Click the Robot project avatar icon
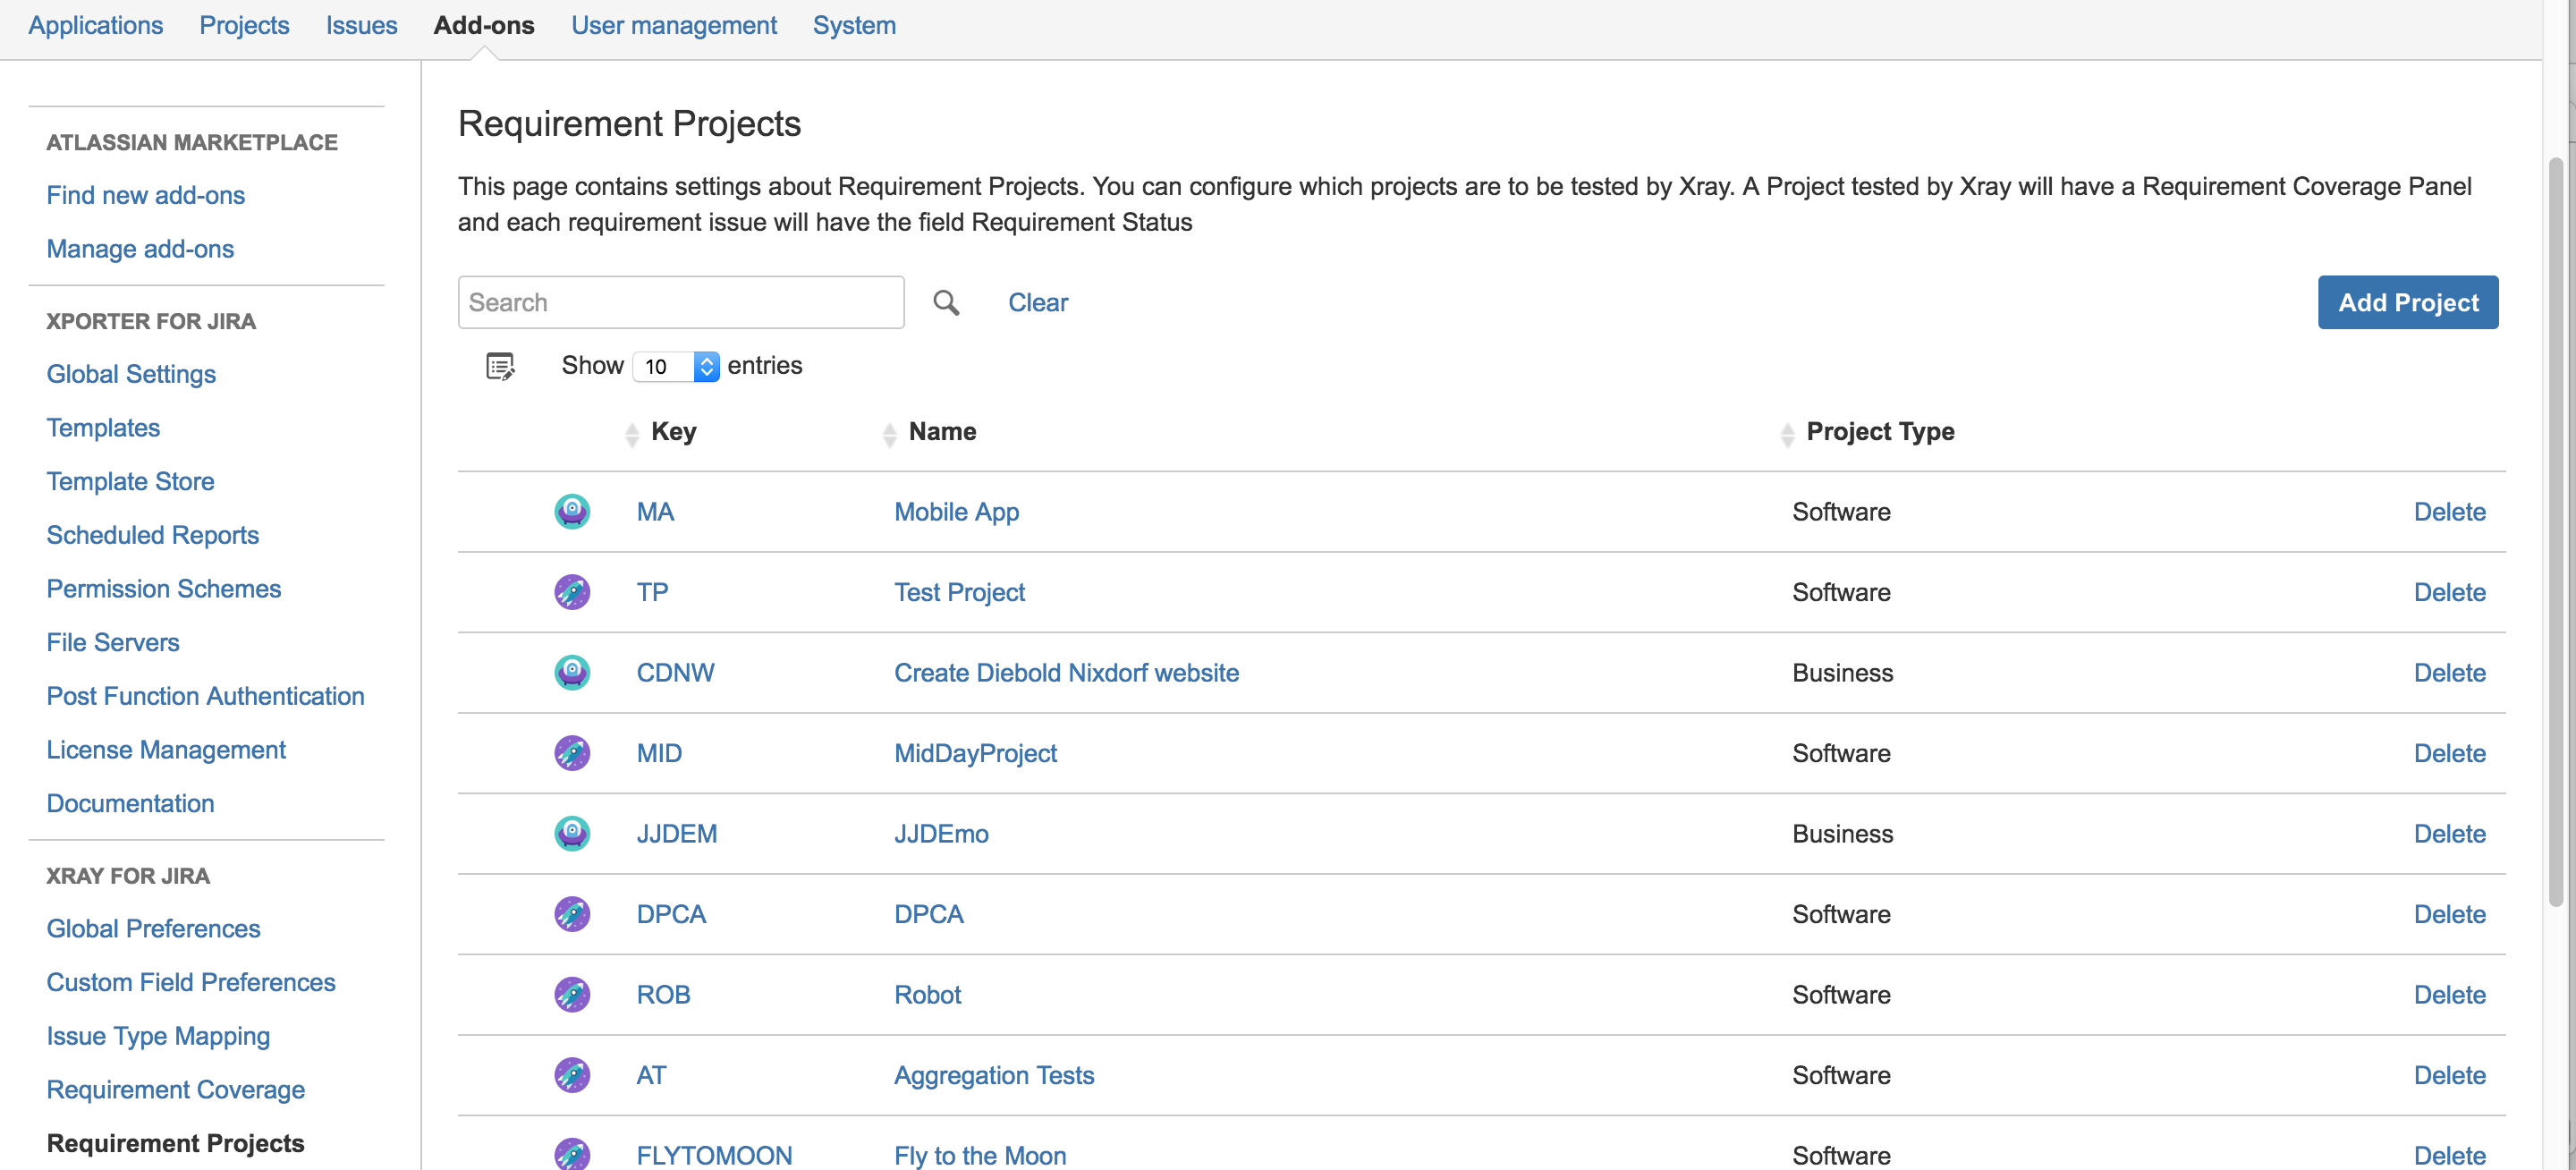Screen dimensions: 2576x1170 point(572,994)
